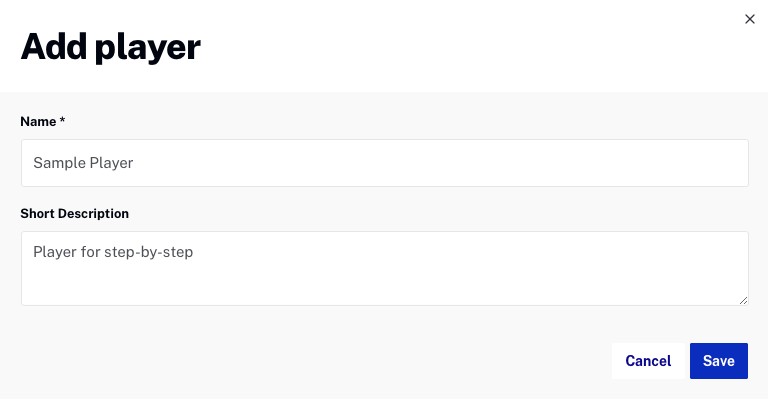Screen dimensions: 768x399
Task: Click the word "Description" in the field label
Action: (93, 213)
